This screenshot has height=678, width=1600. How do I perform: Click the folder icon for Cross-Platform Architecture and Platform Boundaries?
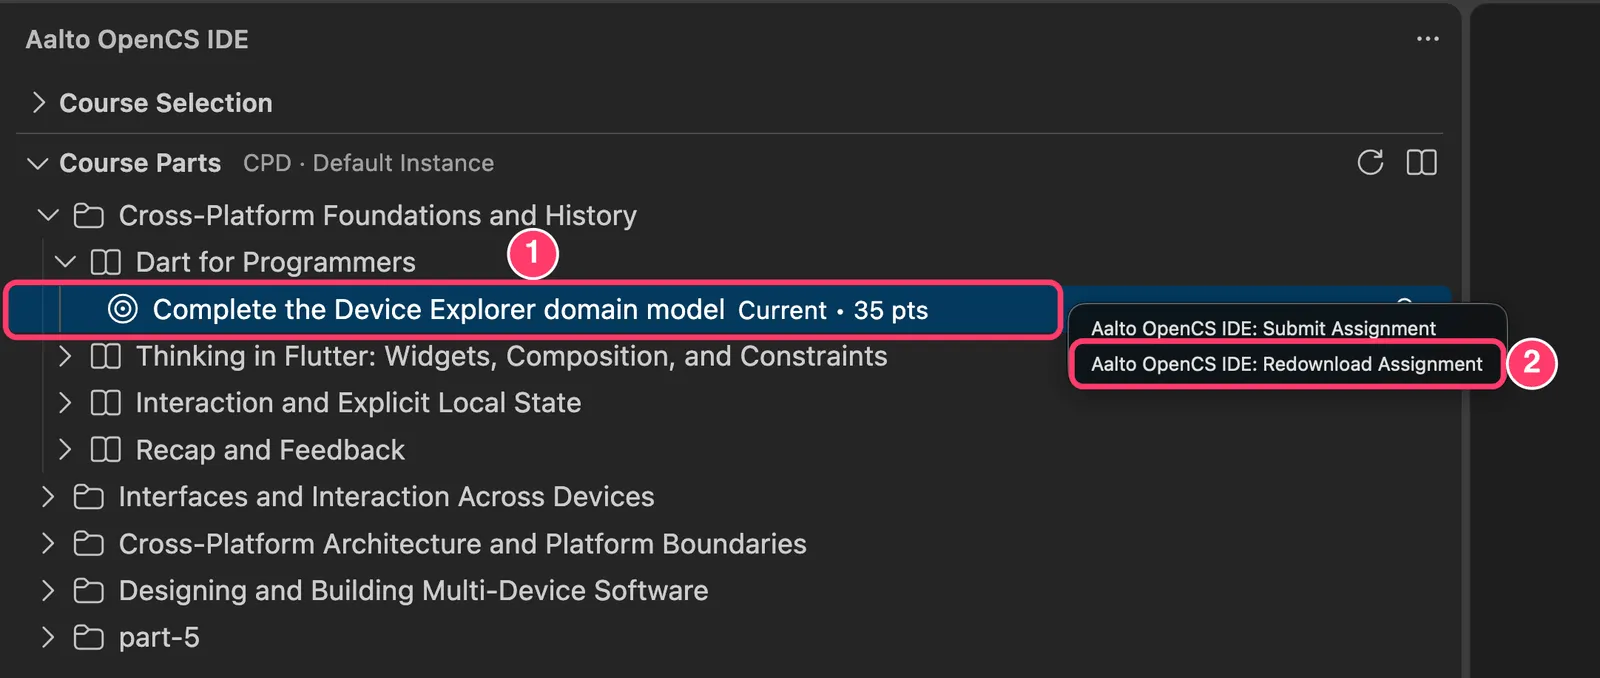point(89,544)
